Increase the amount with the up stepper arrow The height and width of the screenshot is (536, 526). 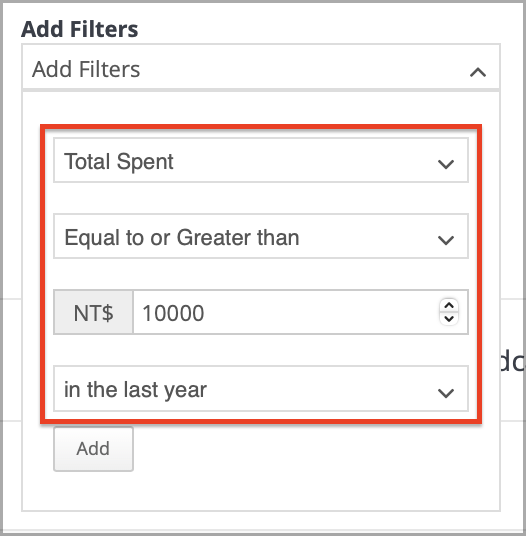449,305
